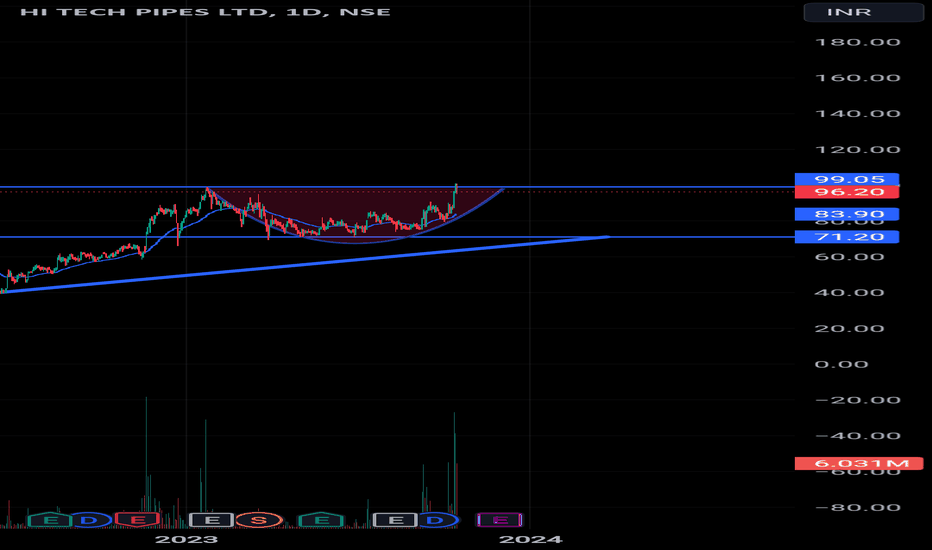Select the 71.20 blue price label

tap(847, 237)
